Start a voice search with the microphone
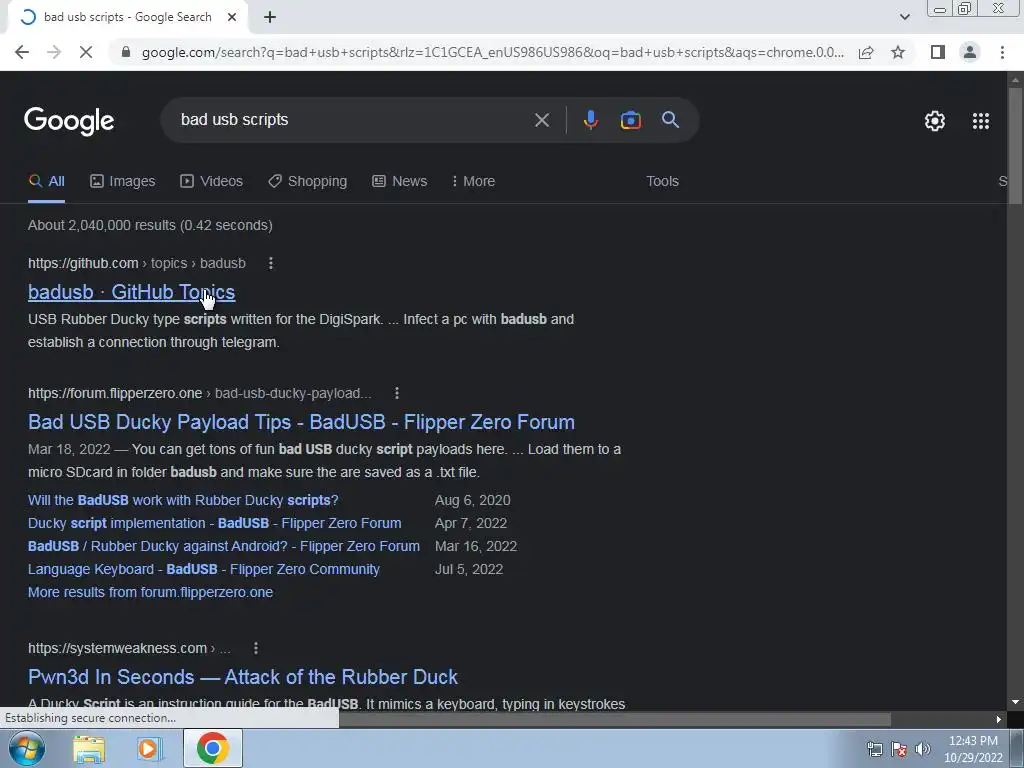Image resolution: width=1024 pixels, height=768 pixels. pos(590,120)
